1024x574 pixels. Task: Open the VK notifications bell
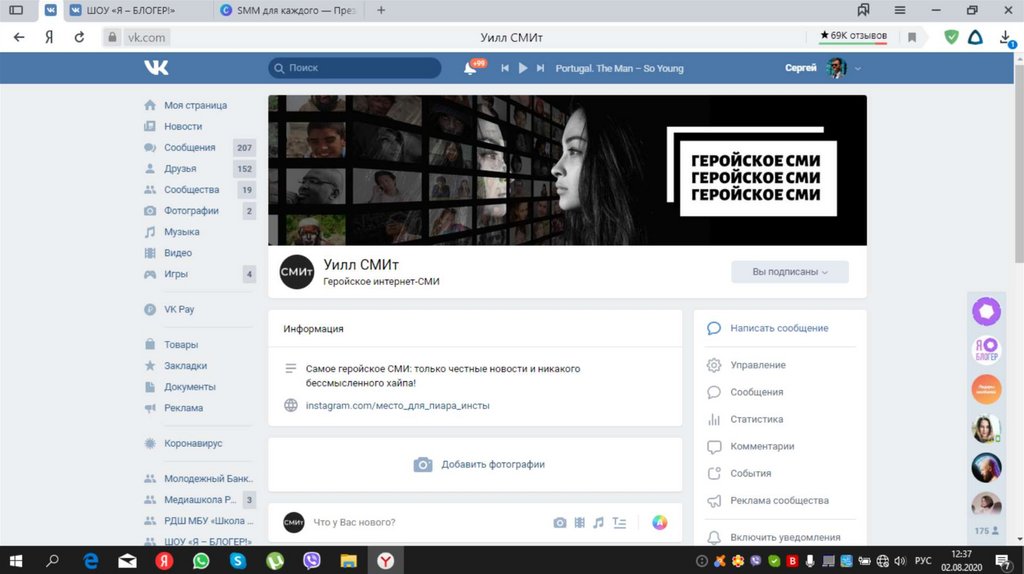point(470,68)
